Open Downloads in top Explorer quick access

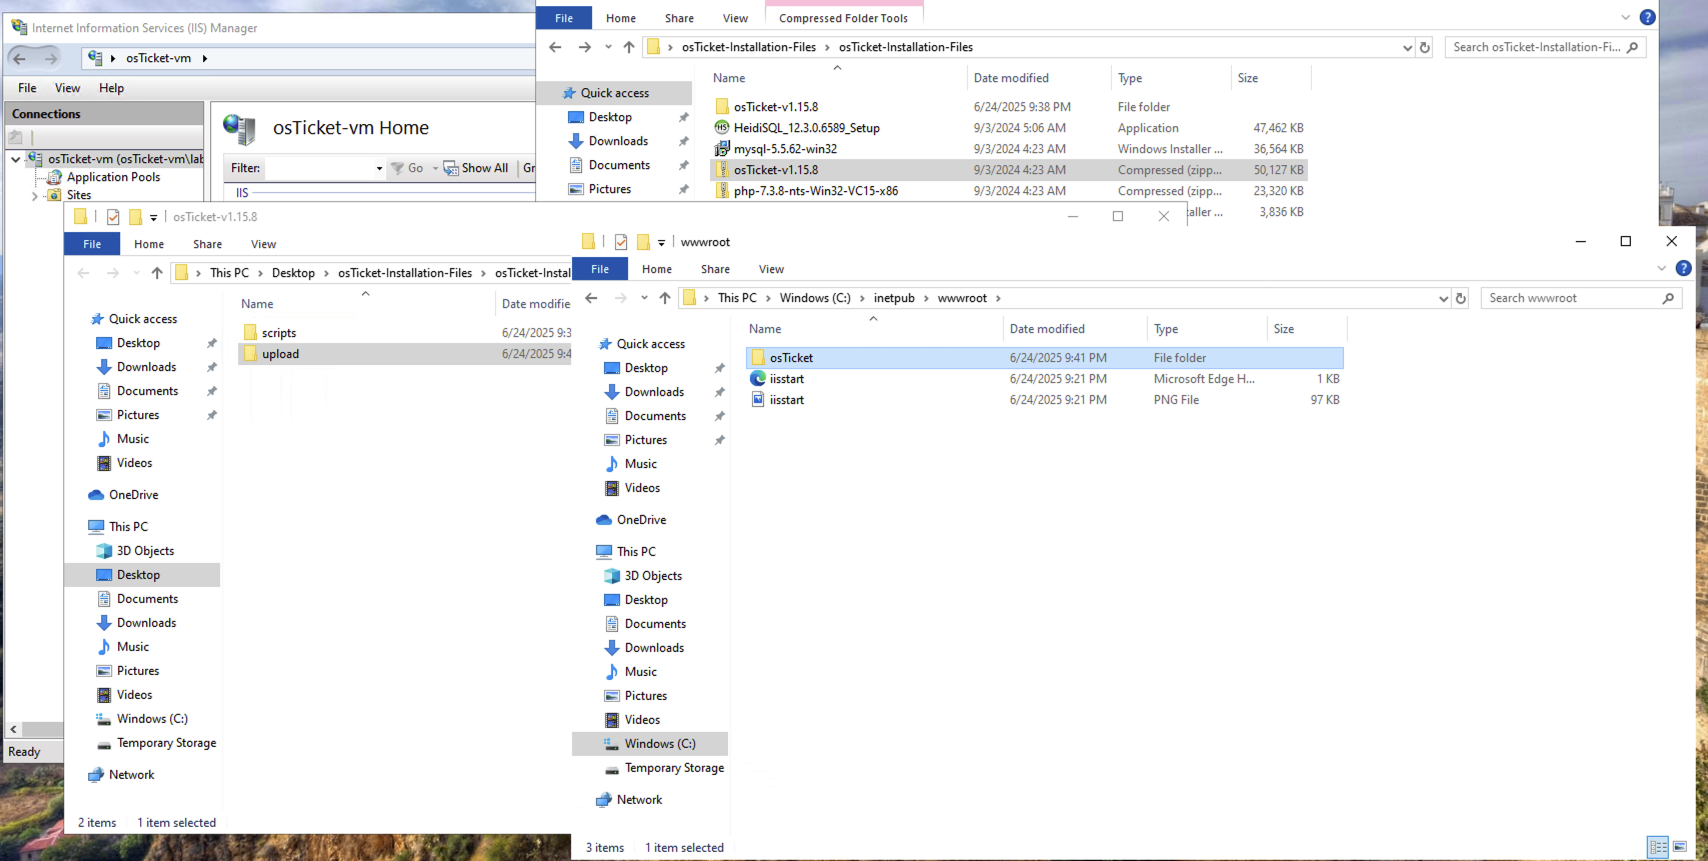[x=618, y=141]
